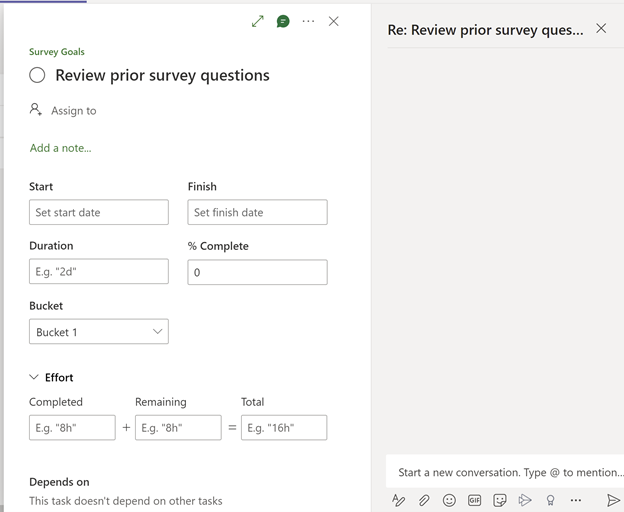Toggle the green conversation chat icon
Screen dimensions: 624x512
(x=283, y=21)
